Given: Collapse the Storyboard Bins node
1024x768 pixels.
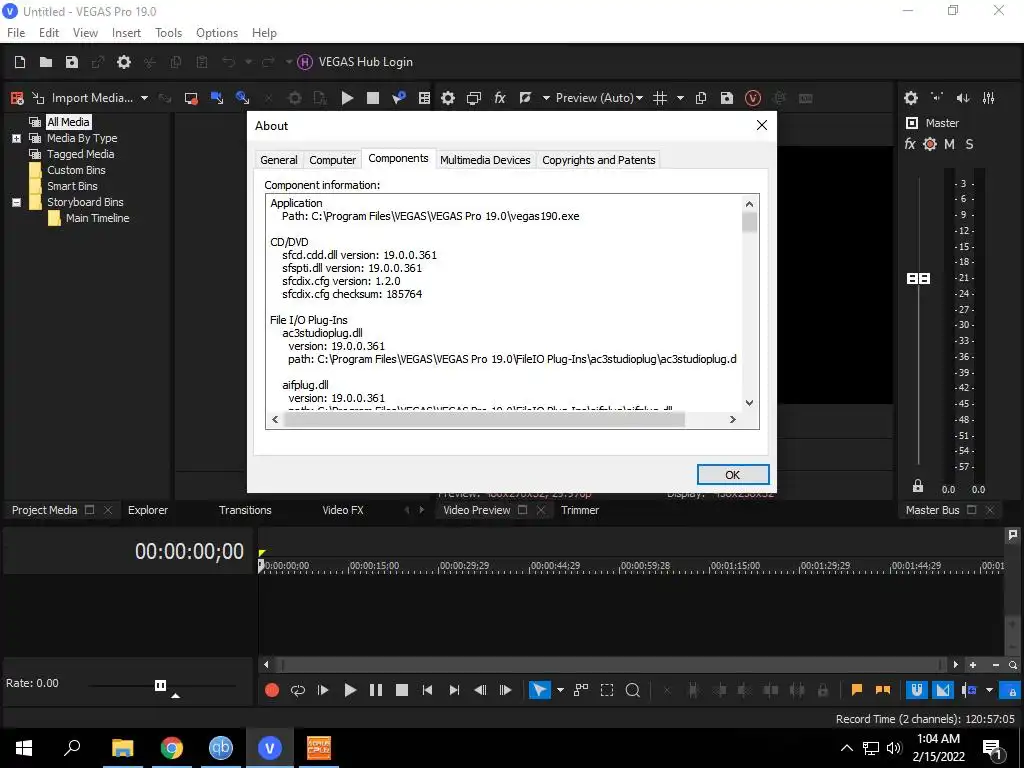Looking at the screenshot, I should [16, 202].
